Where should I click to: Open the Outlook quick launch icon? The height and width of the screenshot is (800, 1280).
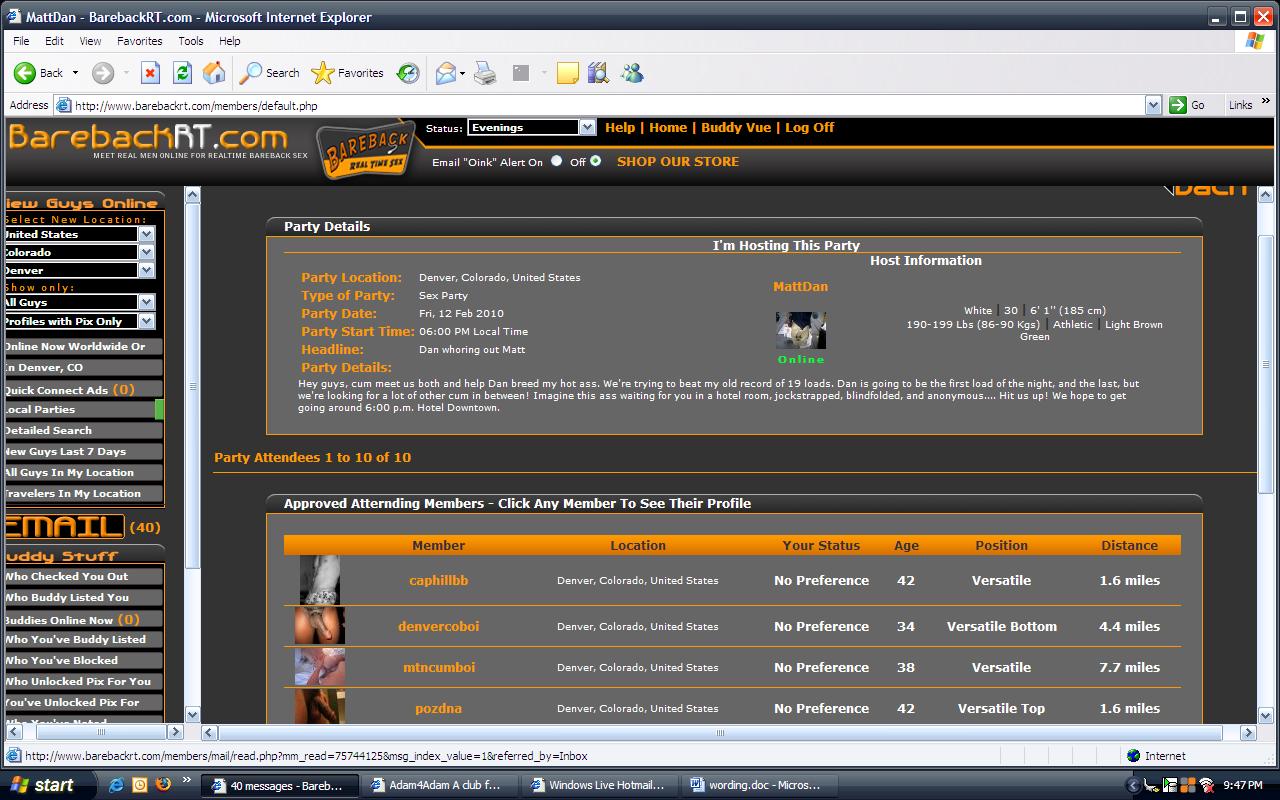coord(140,785)
